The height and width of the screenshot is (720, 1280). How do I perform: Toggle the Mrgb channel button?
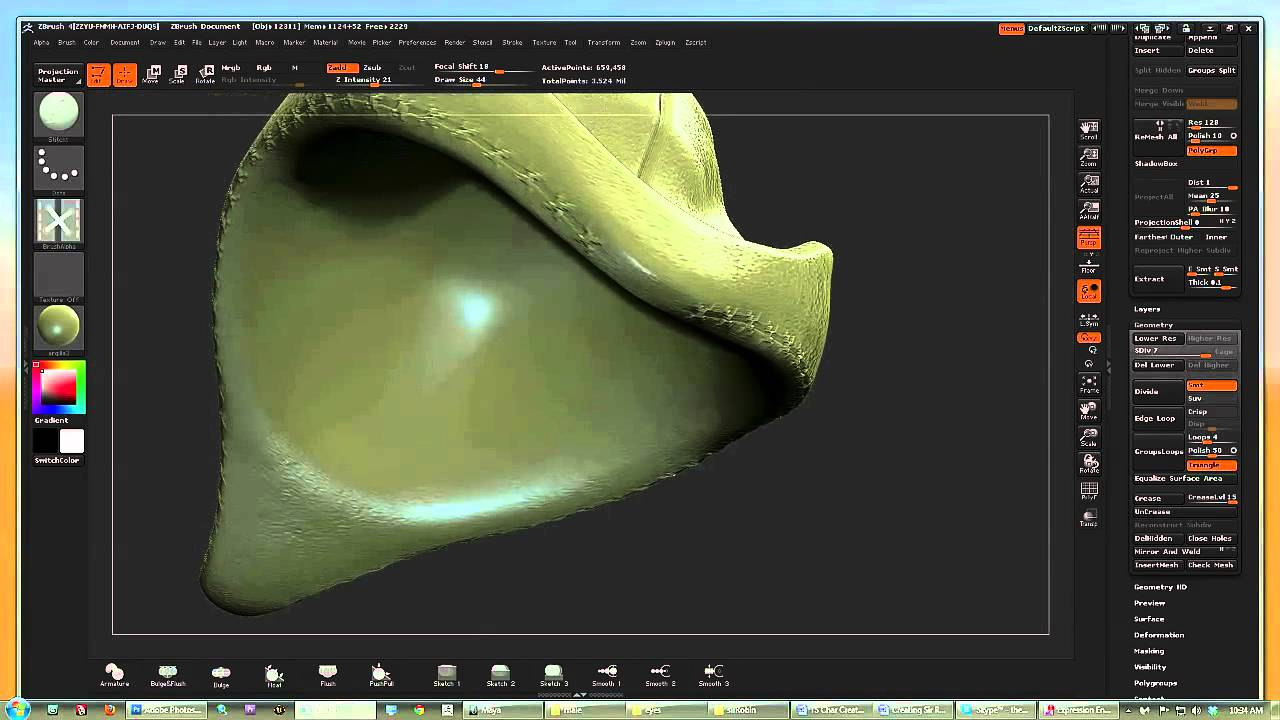tap(231, 68)
